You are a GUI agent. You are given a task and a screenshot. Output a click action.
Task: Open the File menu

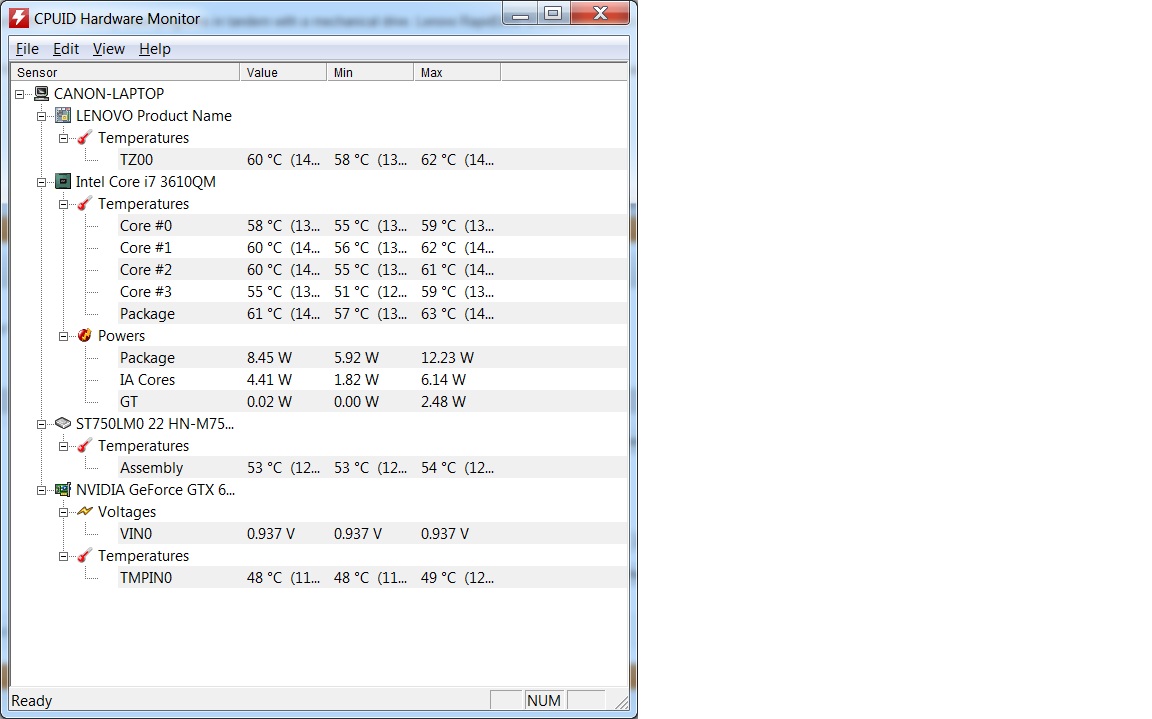click(27, 48)
